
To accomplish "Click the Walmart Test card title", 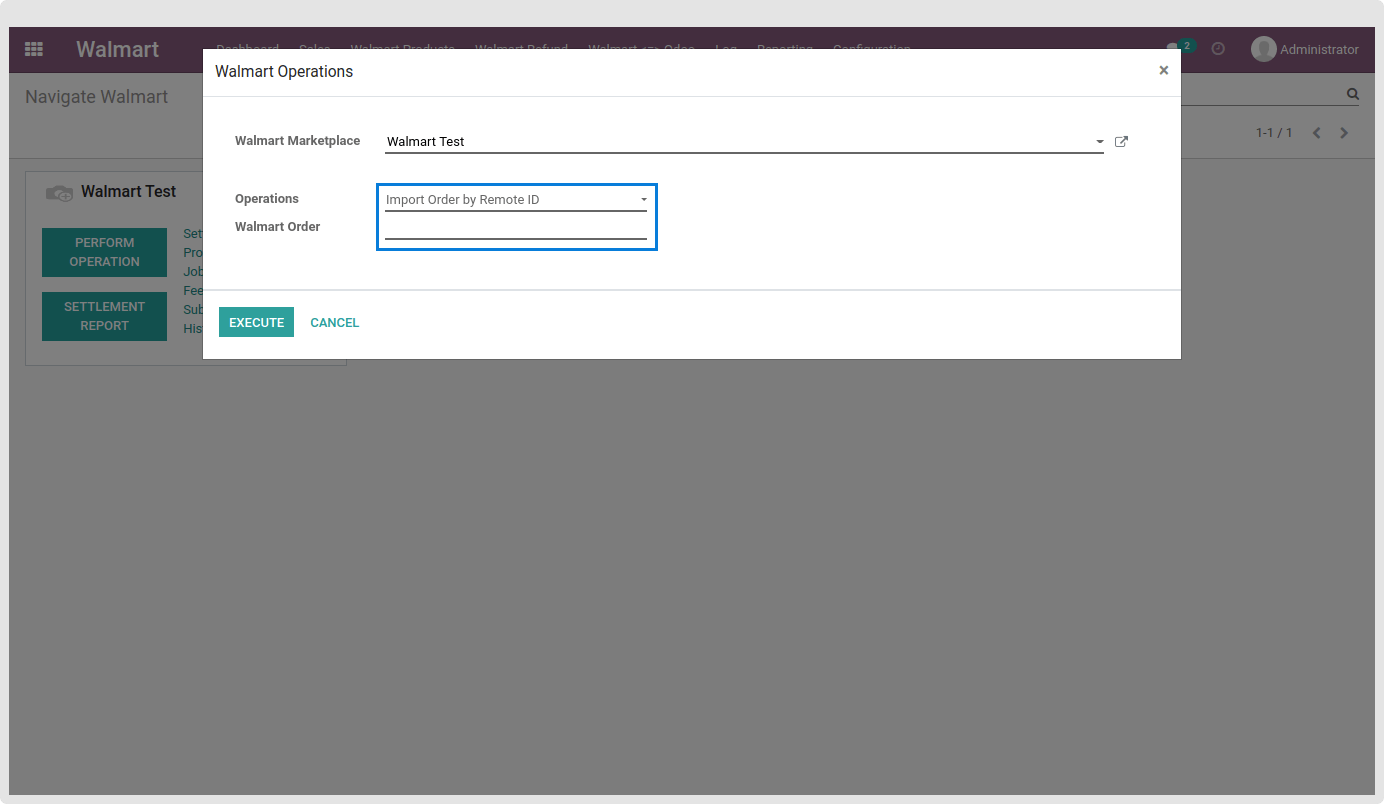I will click(128, 191).
